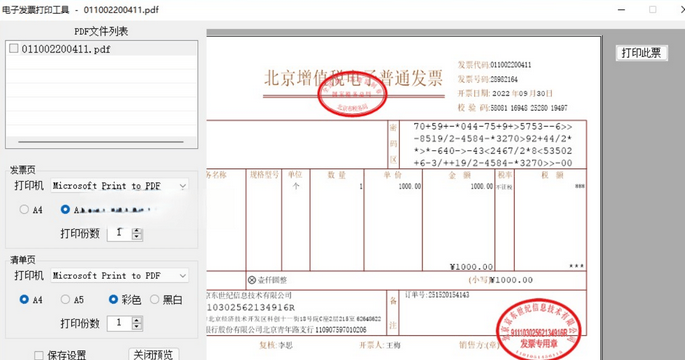
Task: Click the 打印此票 button
Action: click(641, 53)
